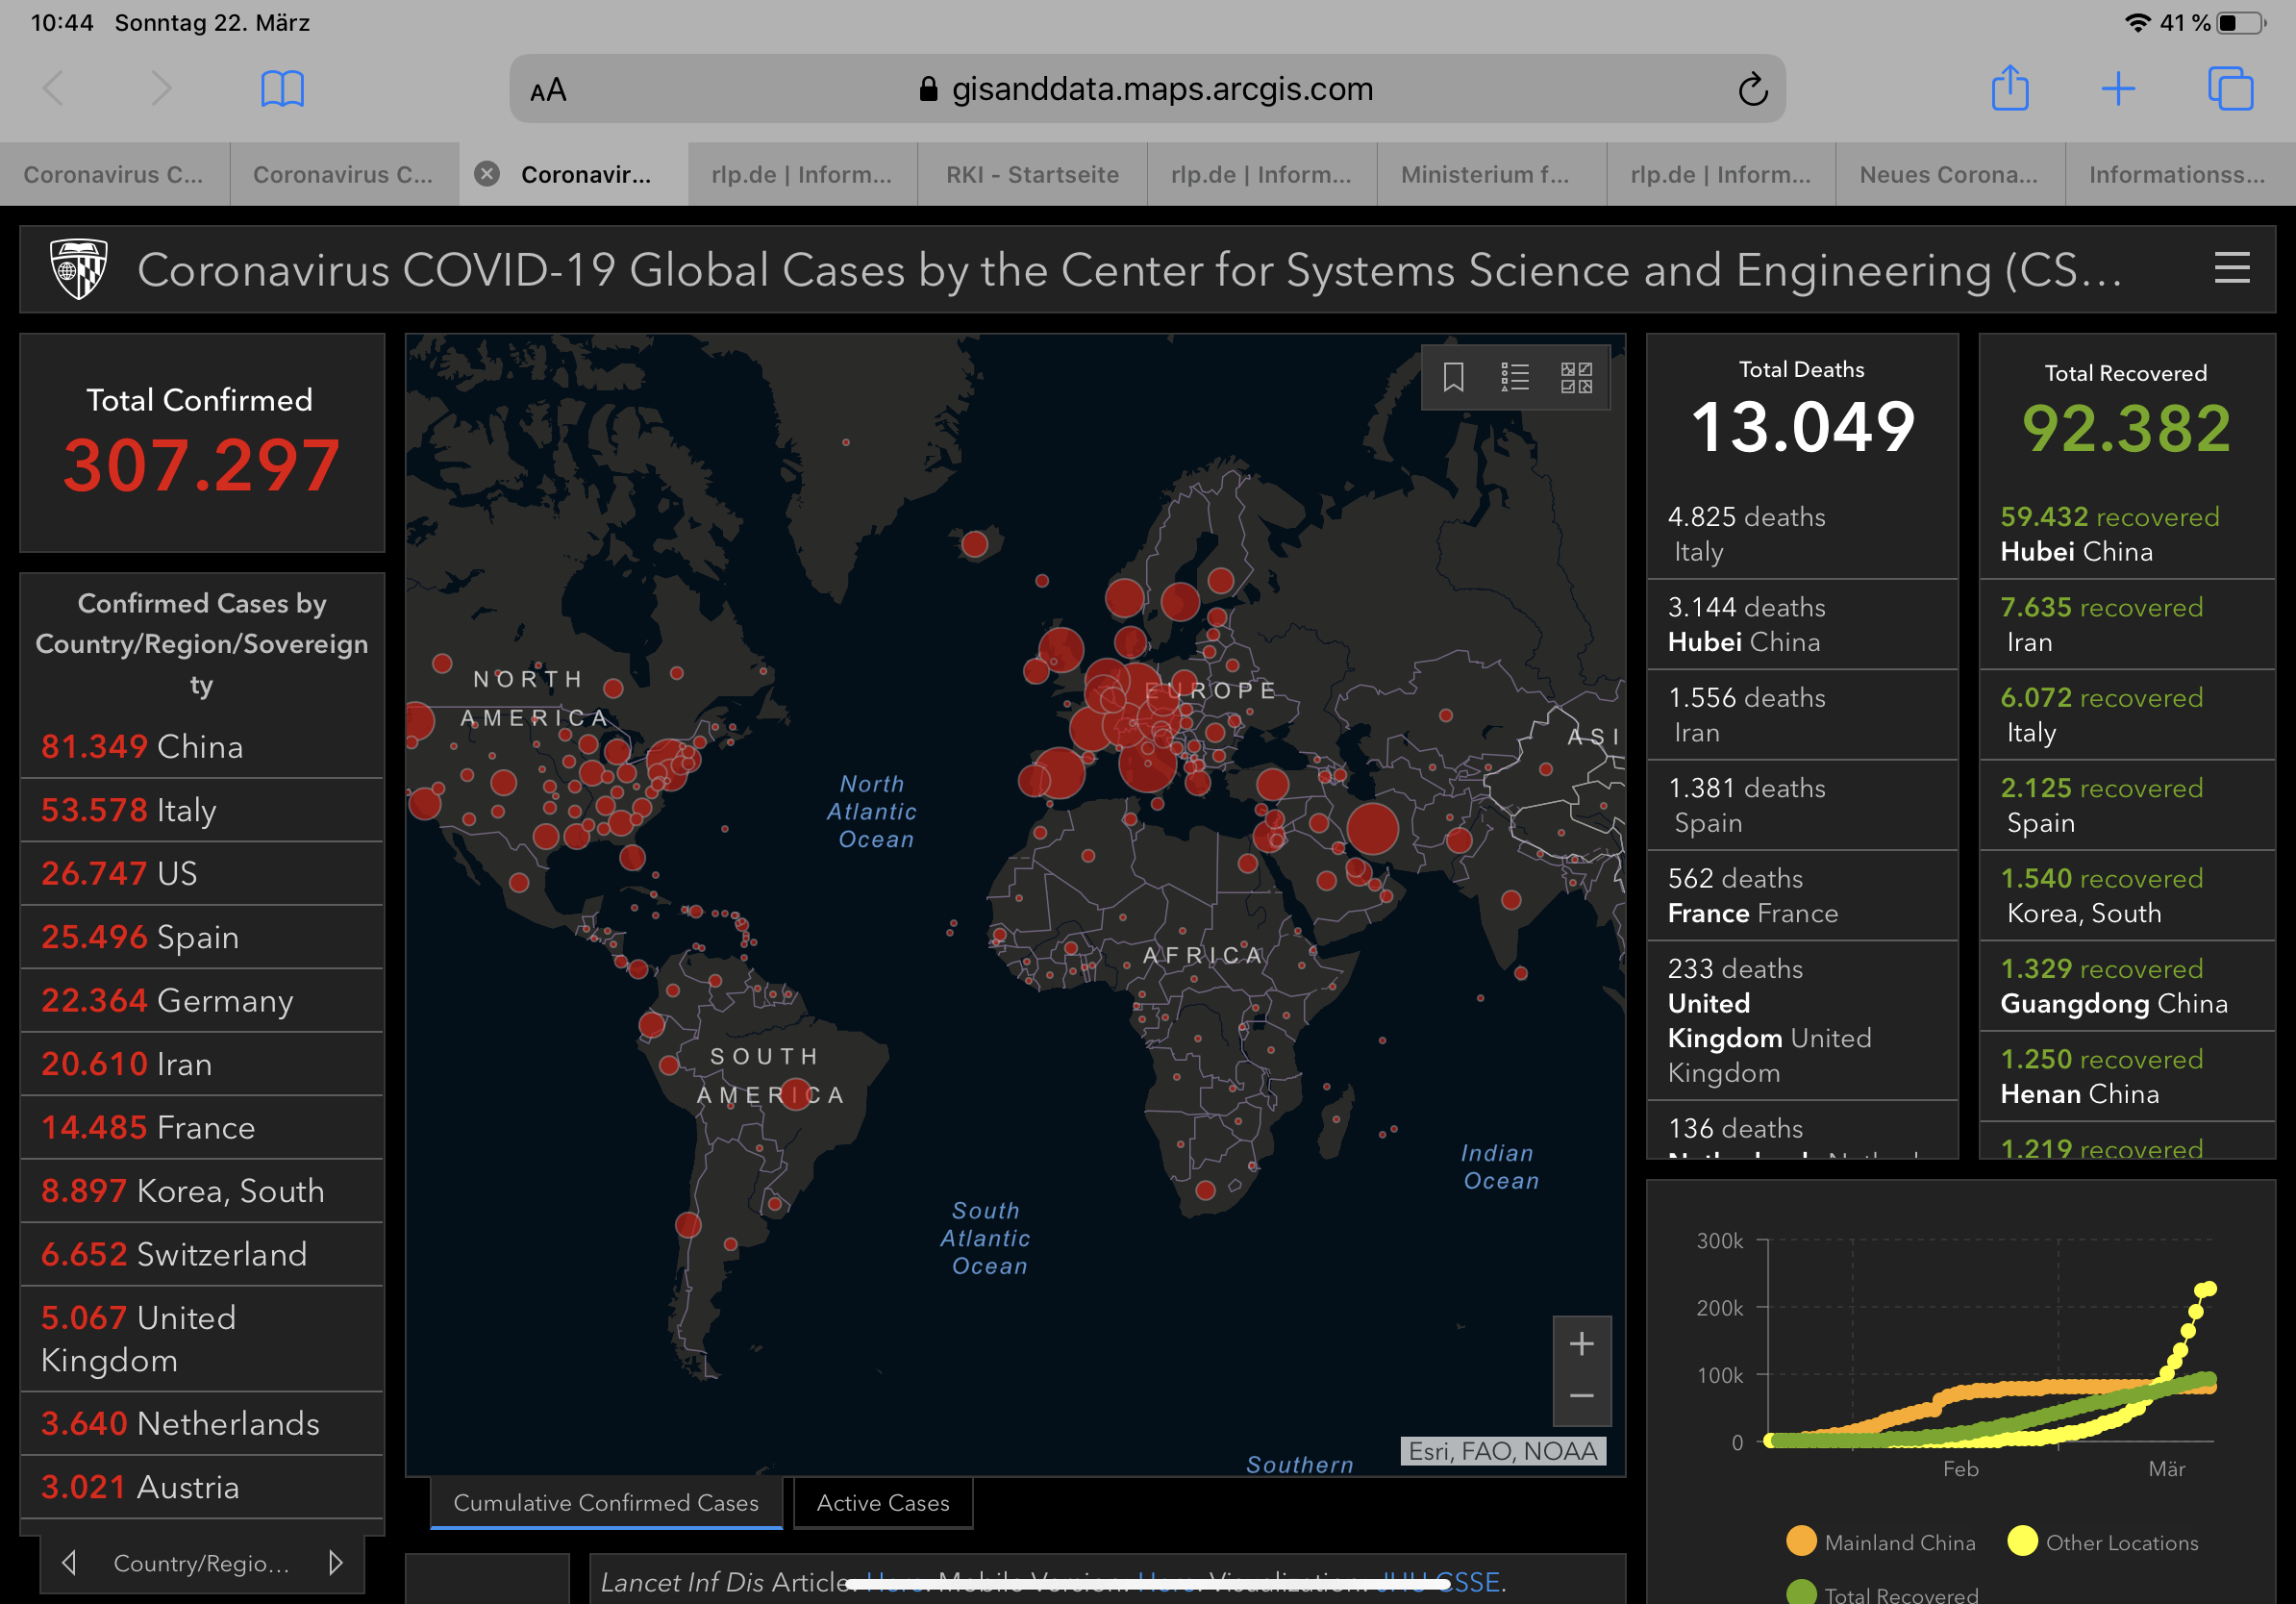Tap the Wi-Fi icon in the status bar
The width and height of the screenshot is (2296, 1604).
[2137, 22]
